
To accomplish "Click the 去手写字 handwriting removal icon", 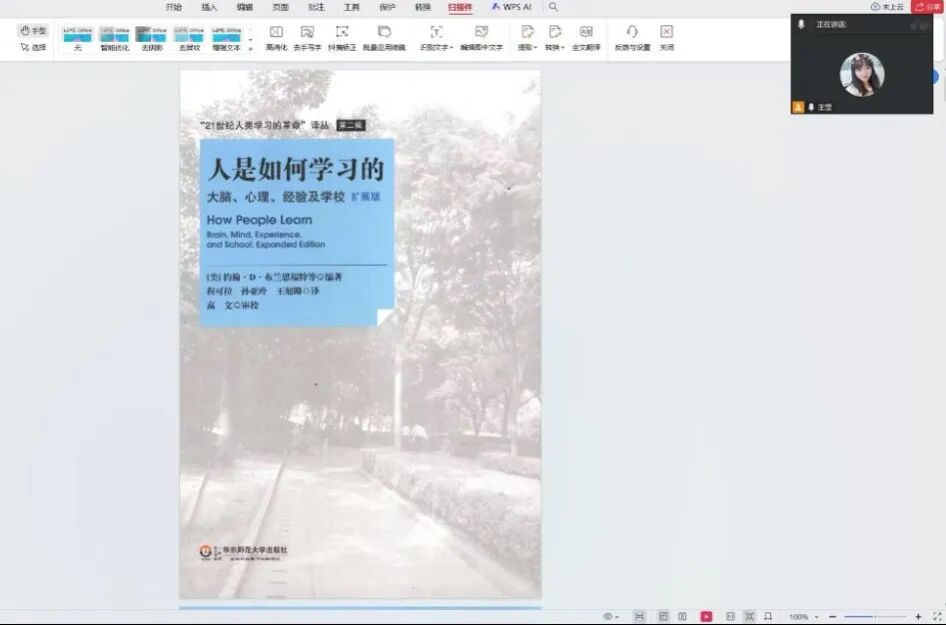I will coord(307,33).
